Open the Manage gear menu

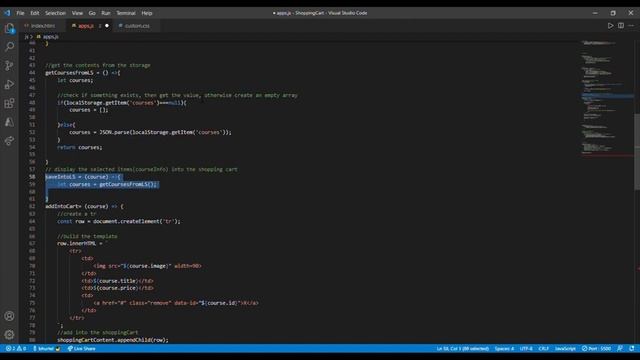click(x=9, y=335)
